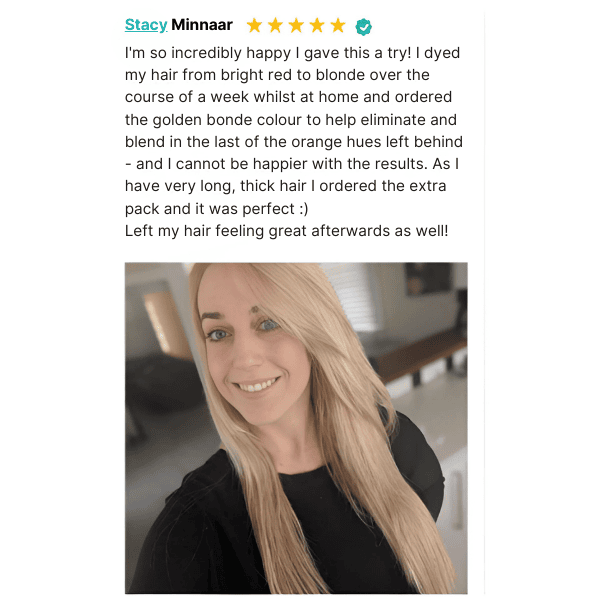Open the reviewer's attached photo

pos(296,428)
